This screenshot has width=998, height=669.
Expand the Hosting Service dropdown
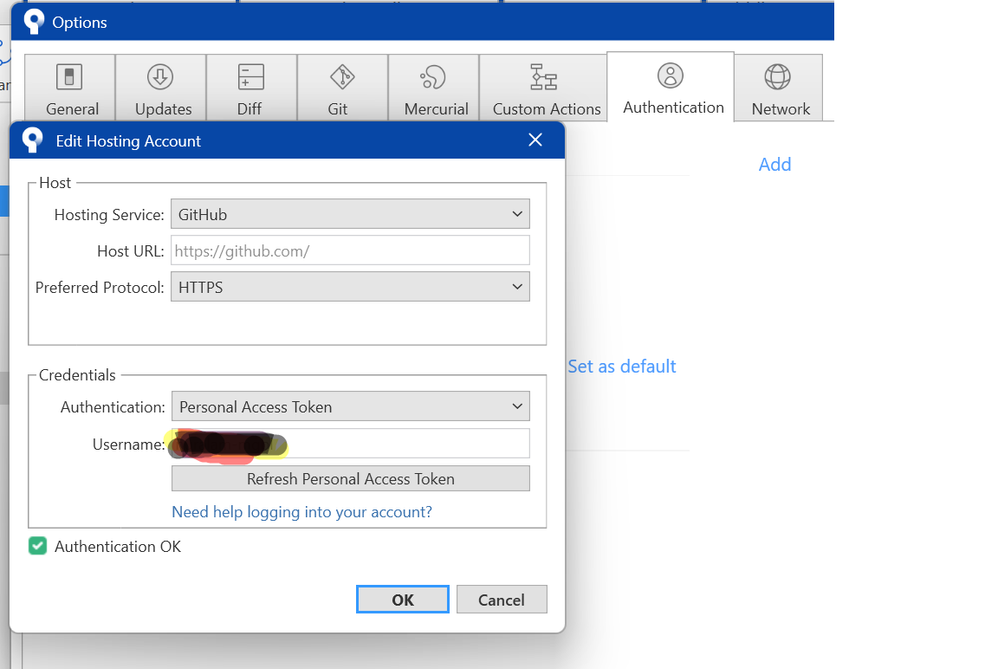[x=350, y=214]
